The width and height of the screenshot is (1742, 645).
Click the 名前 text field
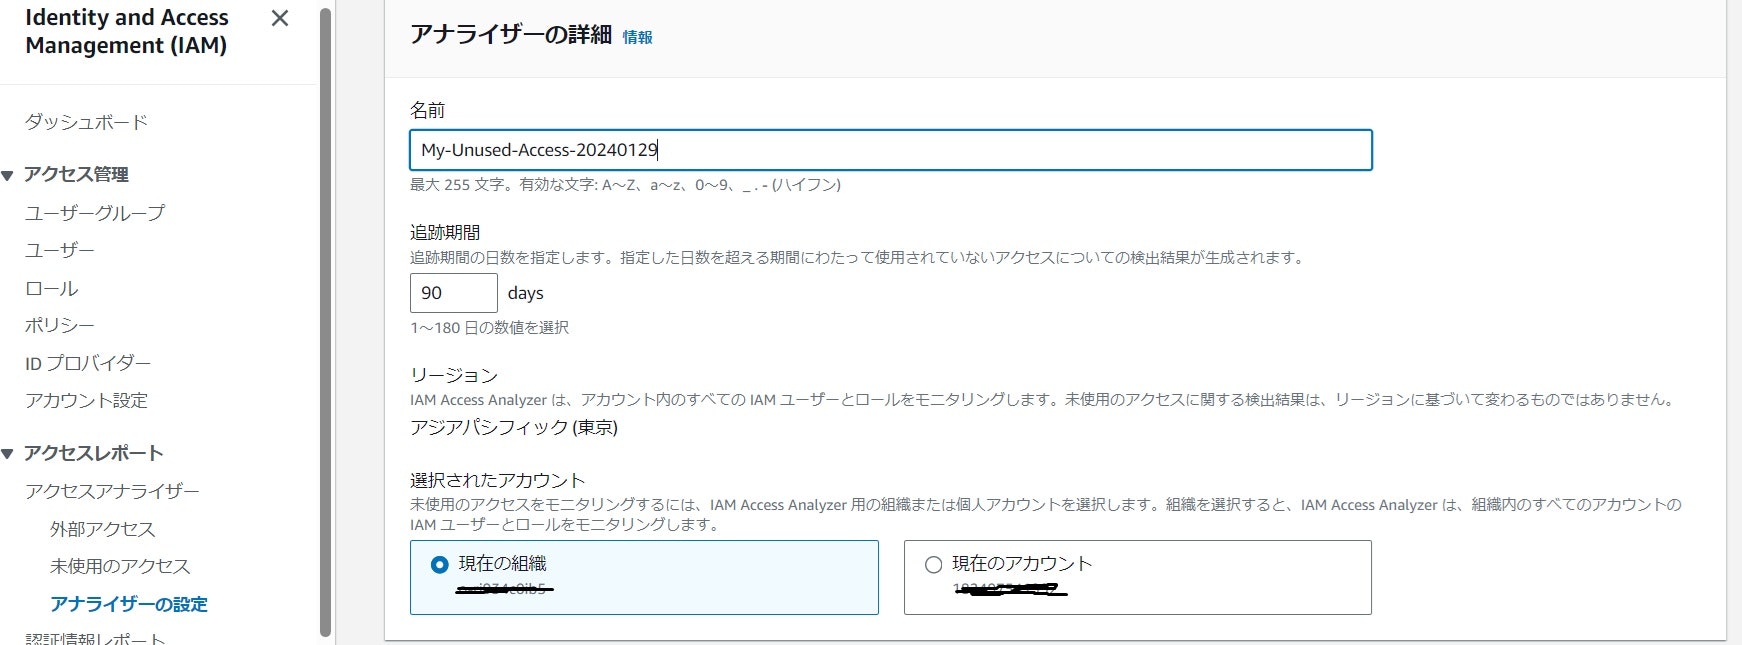[x=890, y=150]
